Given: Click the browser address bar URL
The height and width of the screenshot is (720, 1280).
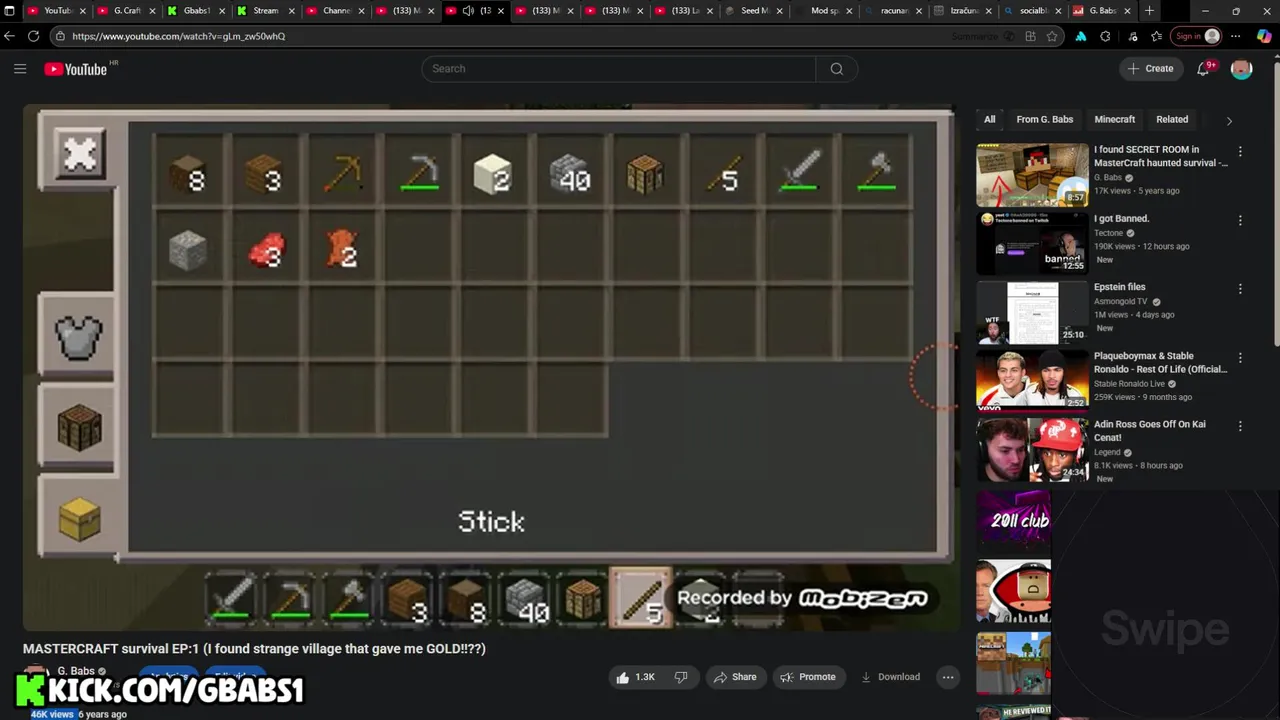Looking at the screenshot, I should click(x=179, y=36).
